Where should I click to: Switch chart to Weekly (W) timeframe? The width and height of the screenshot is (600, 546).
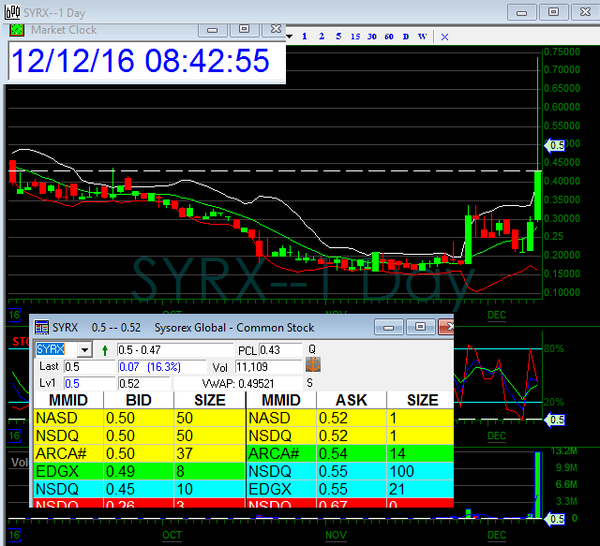(422, 36)
